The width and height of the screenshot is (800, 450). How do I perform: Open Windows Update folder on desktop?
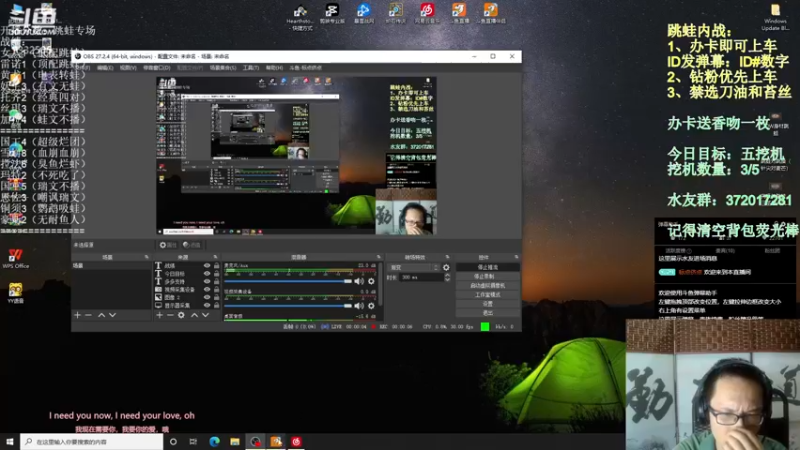[775, 17]
